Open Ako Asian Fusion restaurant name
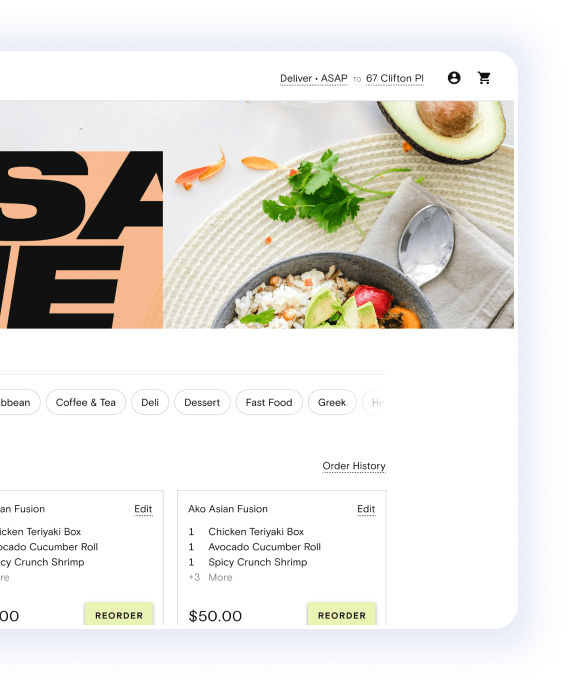Image resolution: width=569 pixels, height=686 pixels. tap(228, 509)
